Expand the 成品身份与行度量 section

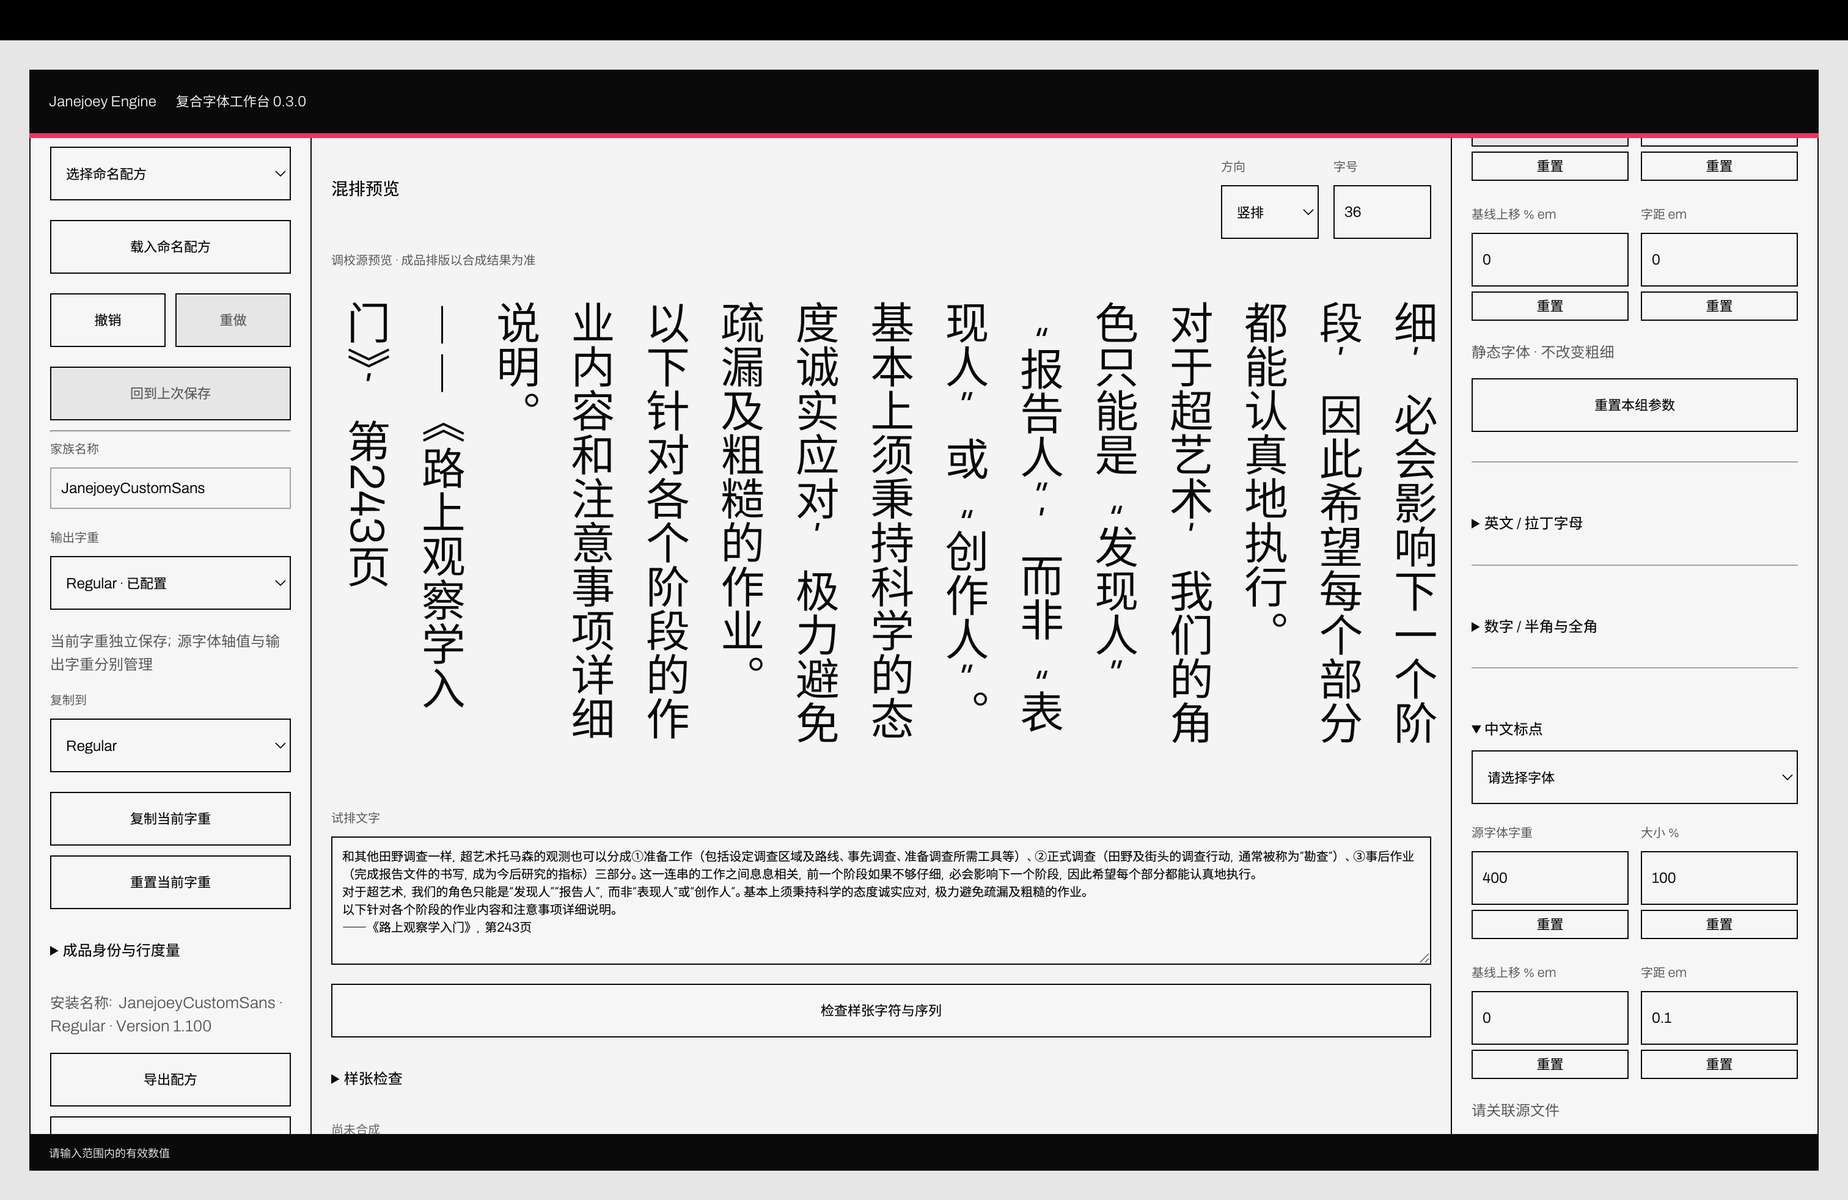click(x=115, y=950)
